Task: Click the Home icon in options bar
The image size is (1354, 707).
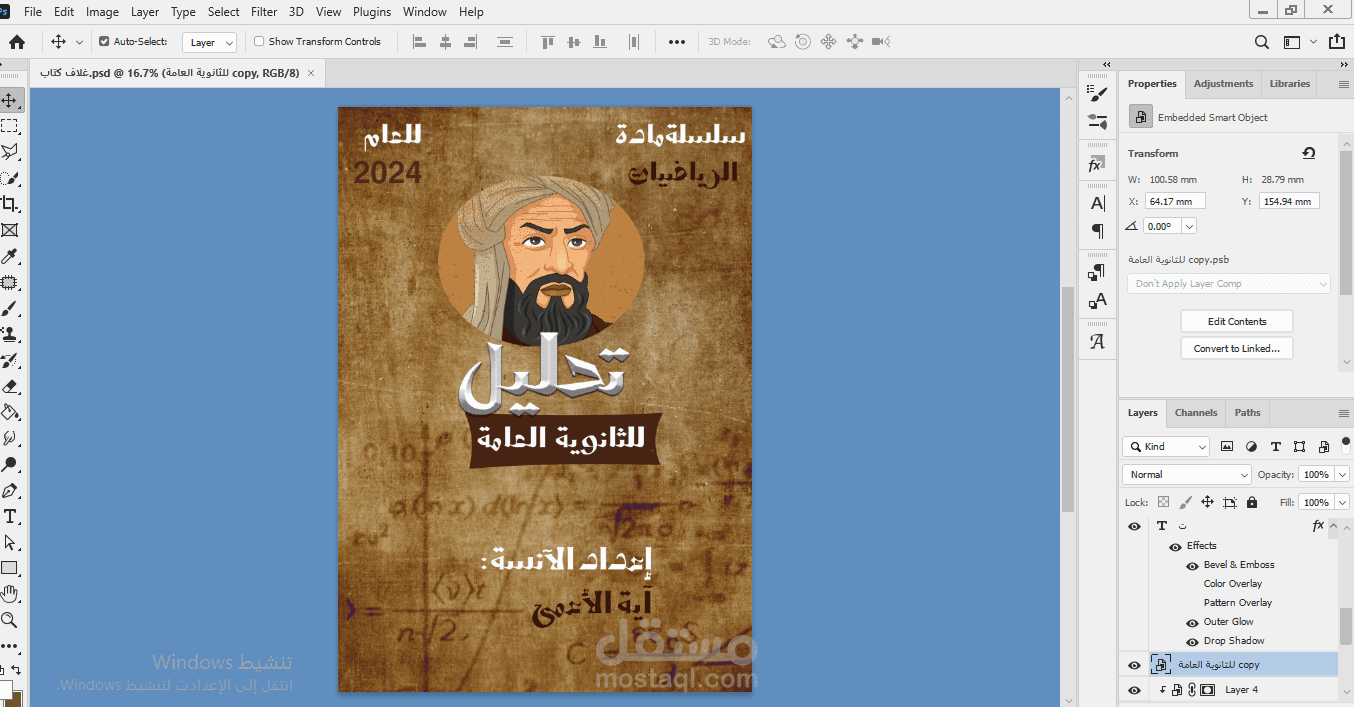Action: pyautogui.click(x=17, y=42)
